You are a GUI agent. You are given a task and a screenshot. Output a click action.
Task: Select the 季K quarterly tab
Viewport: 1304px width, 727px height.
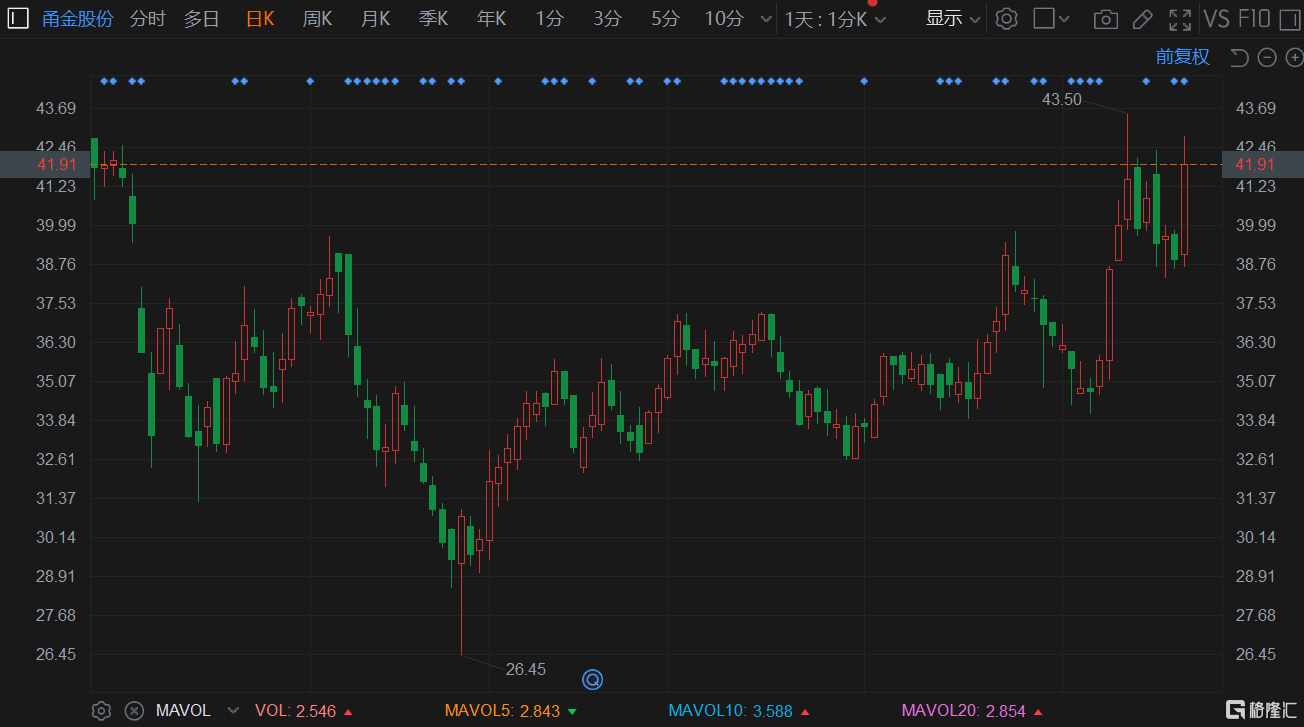[x=433, y=18]
